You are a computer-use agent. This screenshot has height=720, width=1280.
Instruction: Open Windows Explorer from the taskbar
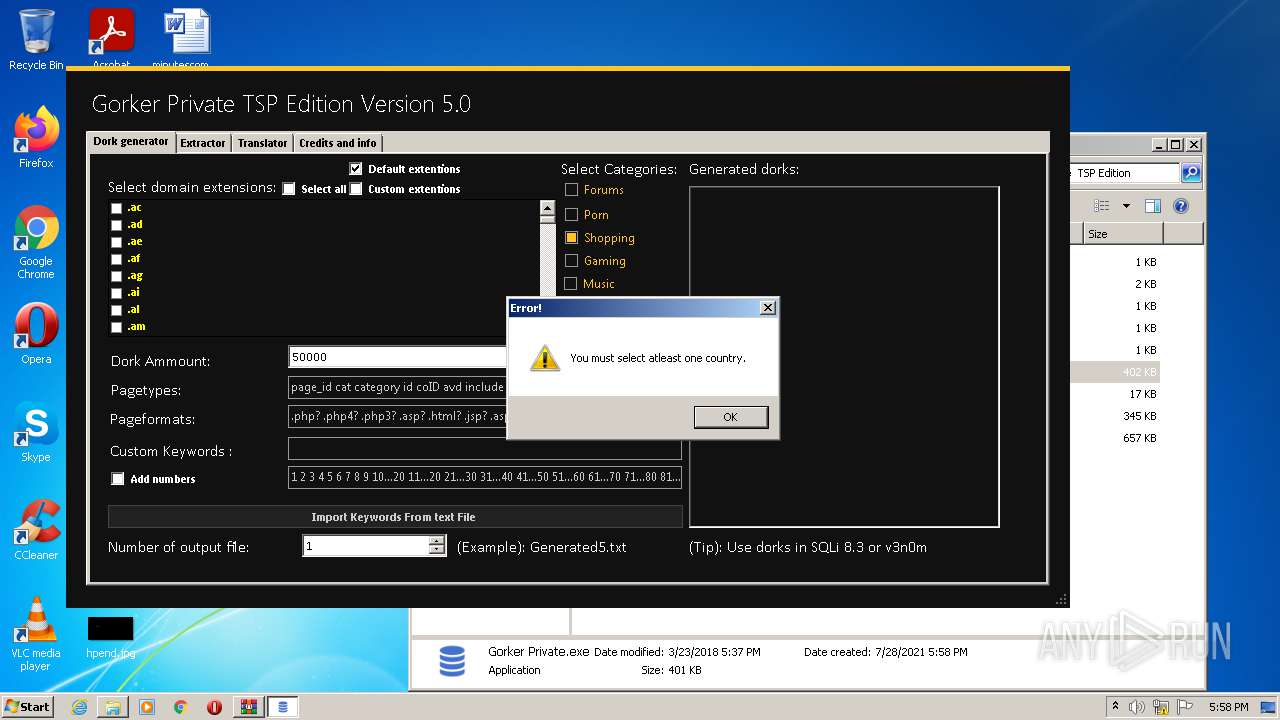coord(113,707)
